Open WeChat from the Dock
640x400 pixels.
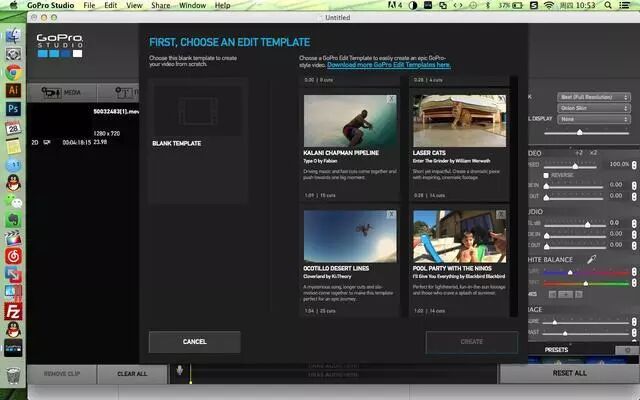[13, 201]
